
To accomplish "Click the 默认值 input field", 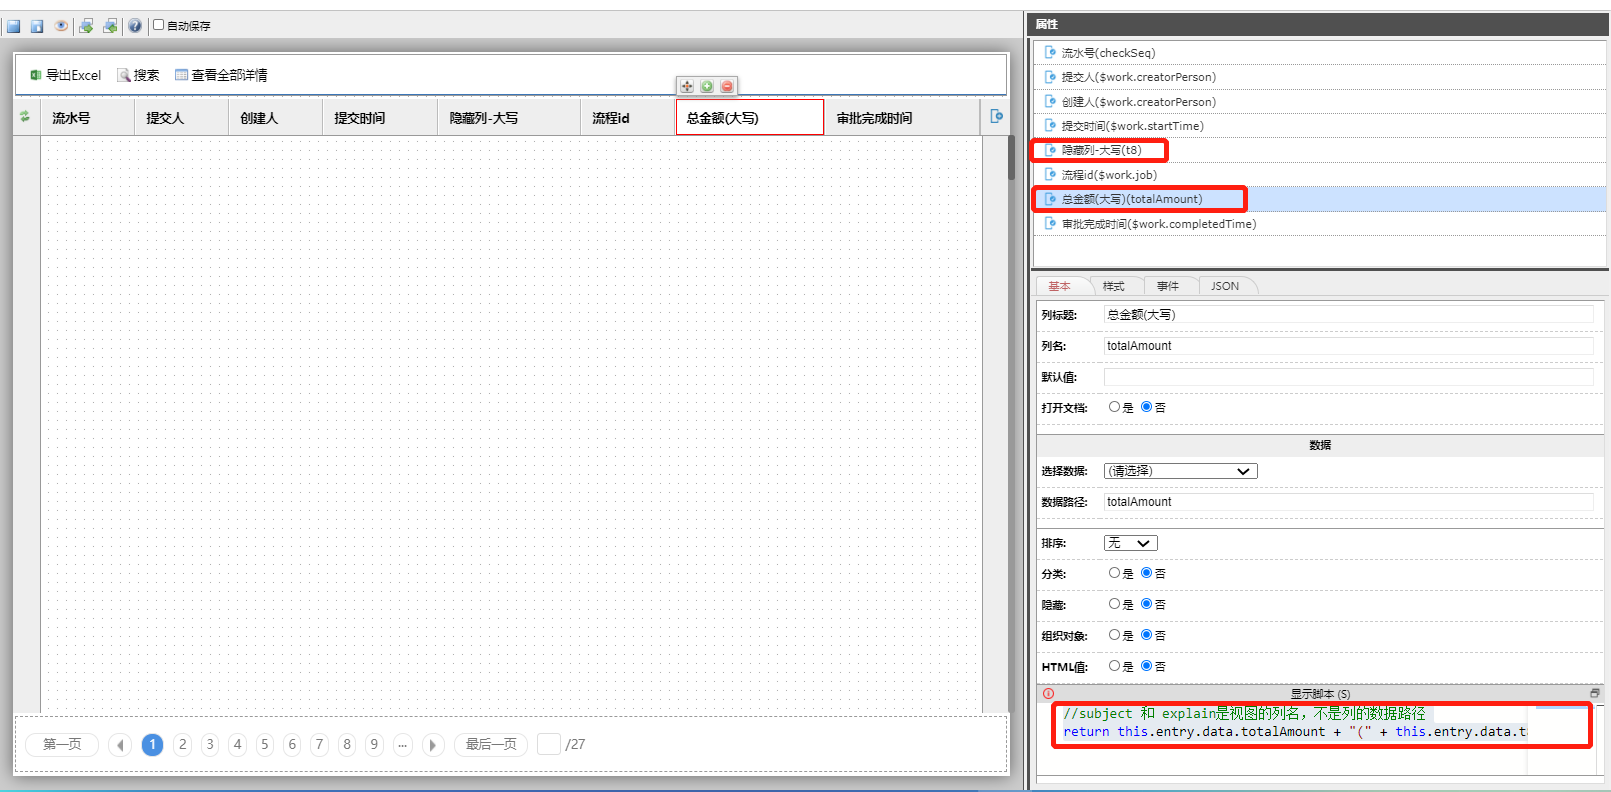I will pos(1348,377).
